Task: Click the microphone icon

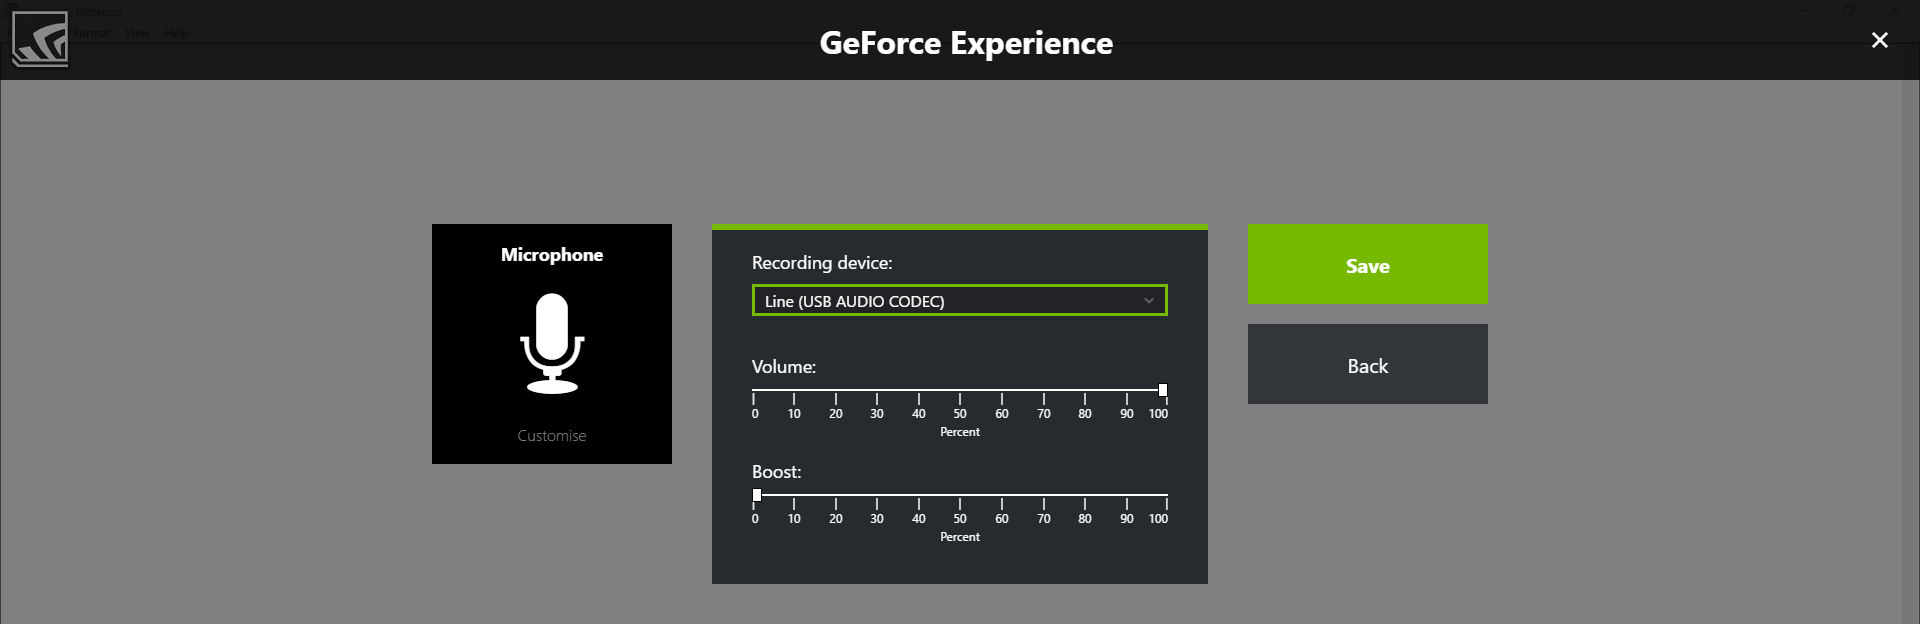Action: [x=552, y=343]
